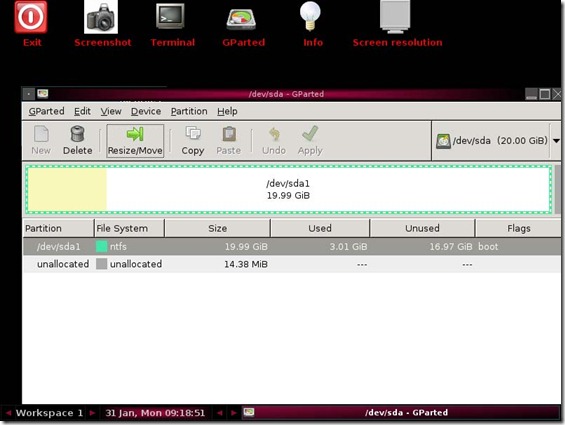Open the Screenshot camera icon
Screen dimensions: 565x425
101,17
